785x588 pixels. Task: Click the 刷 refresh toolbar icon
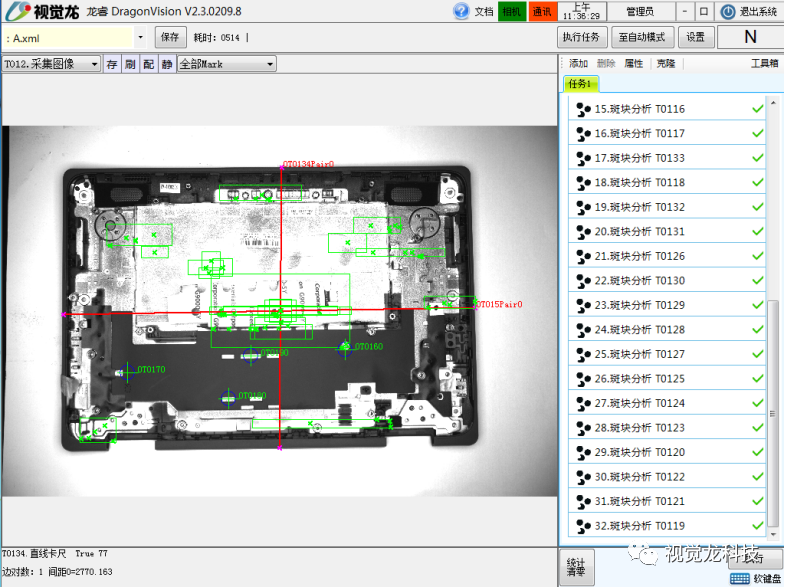point(130,64)
